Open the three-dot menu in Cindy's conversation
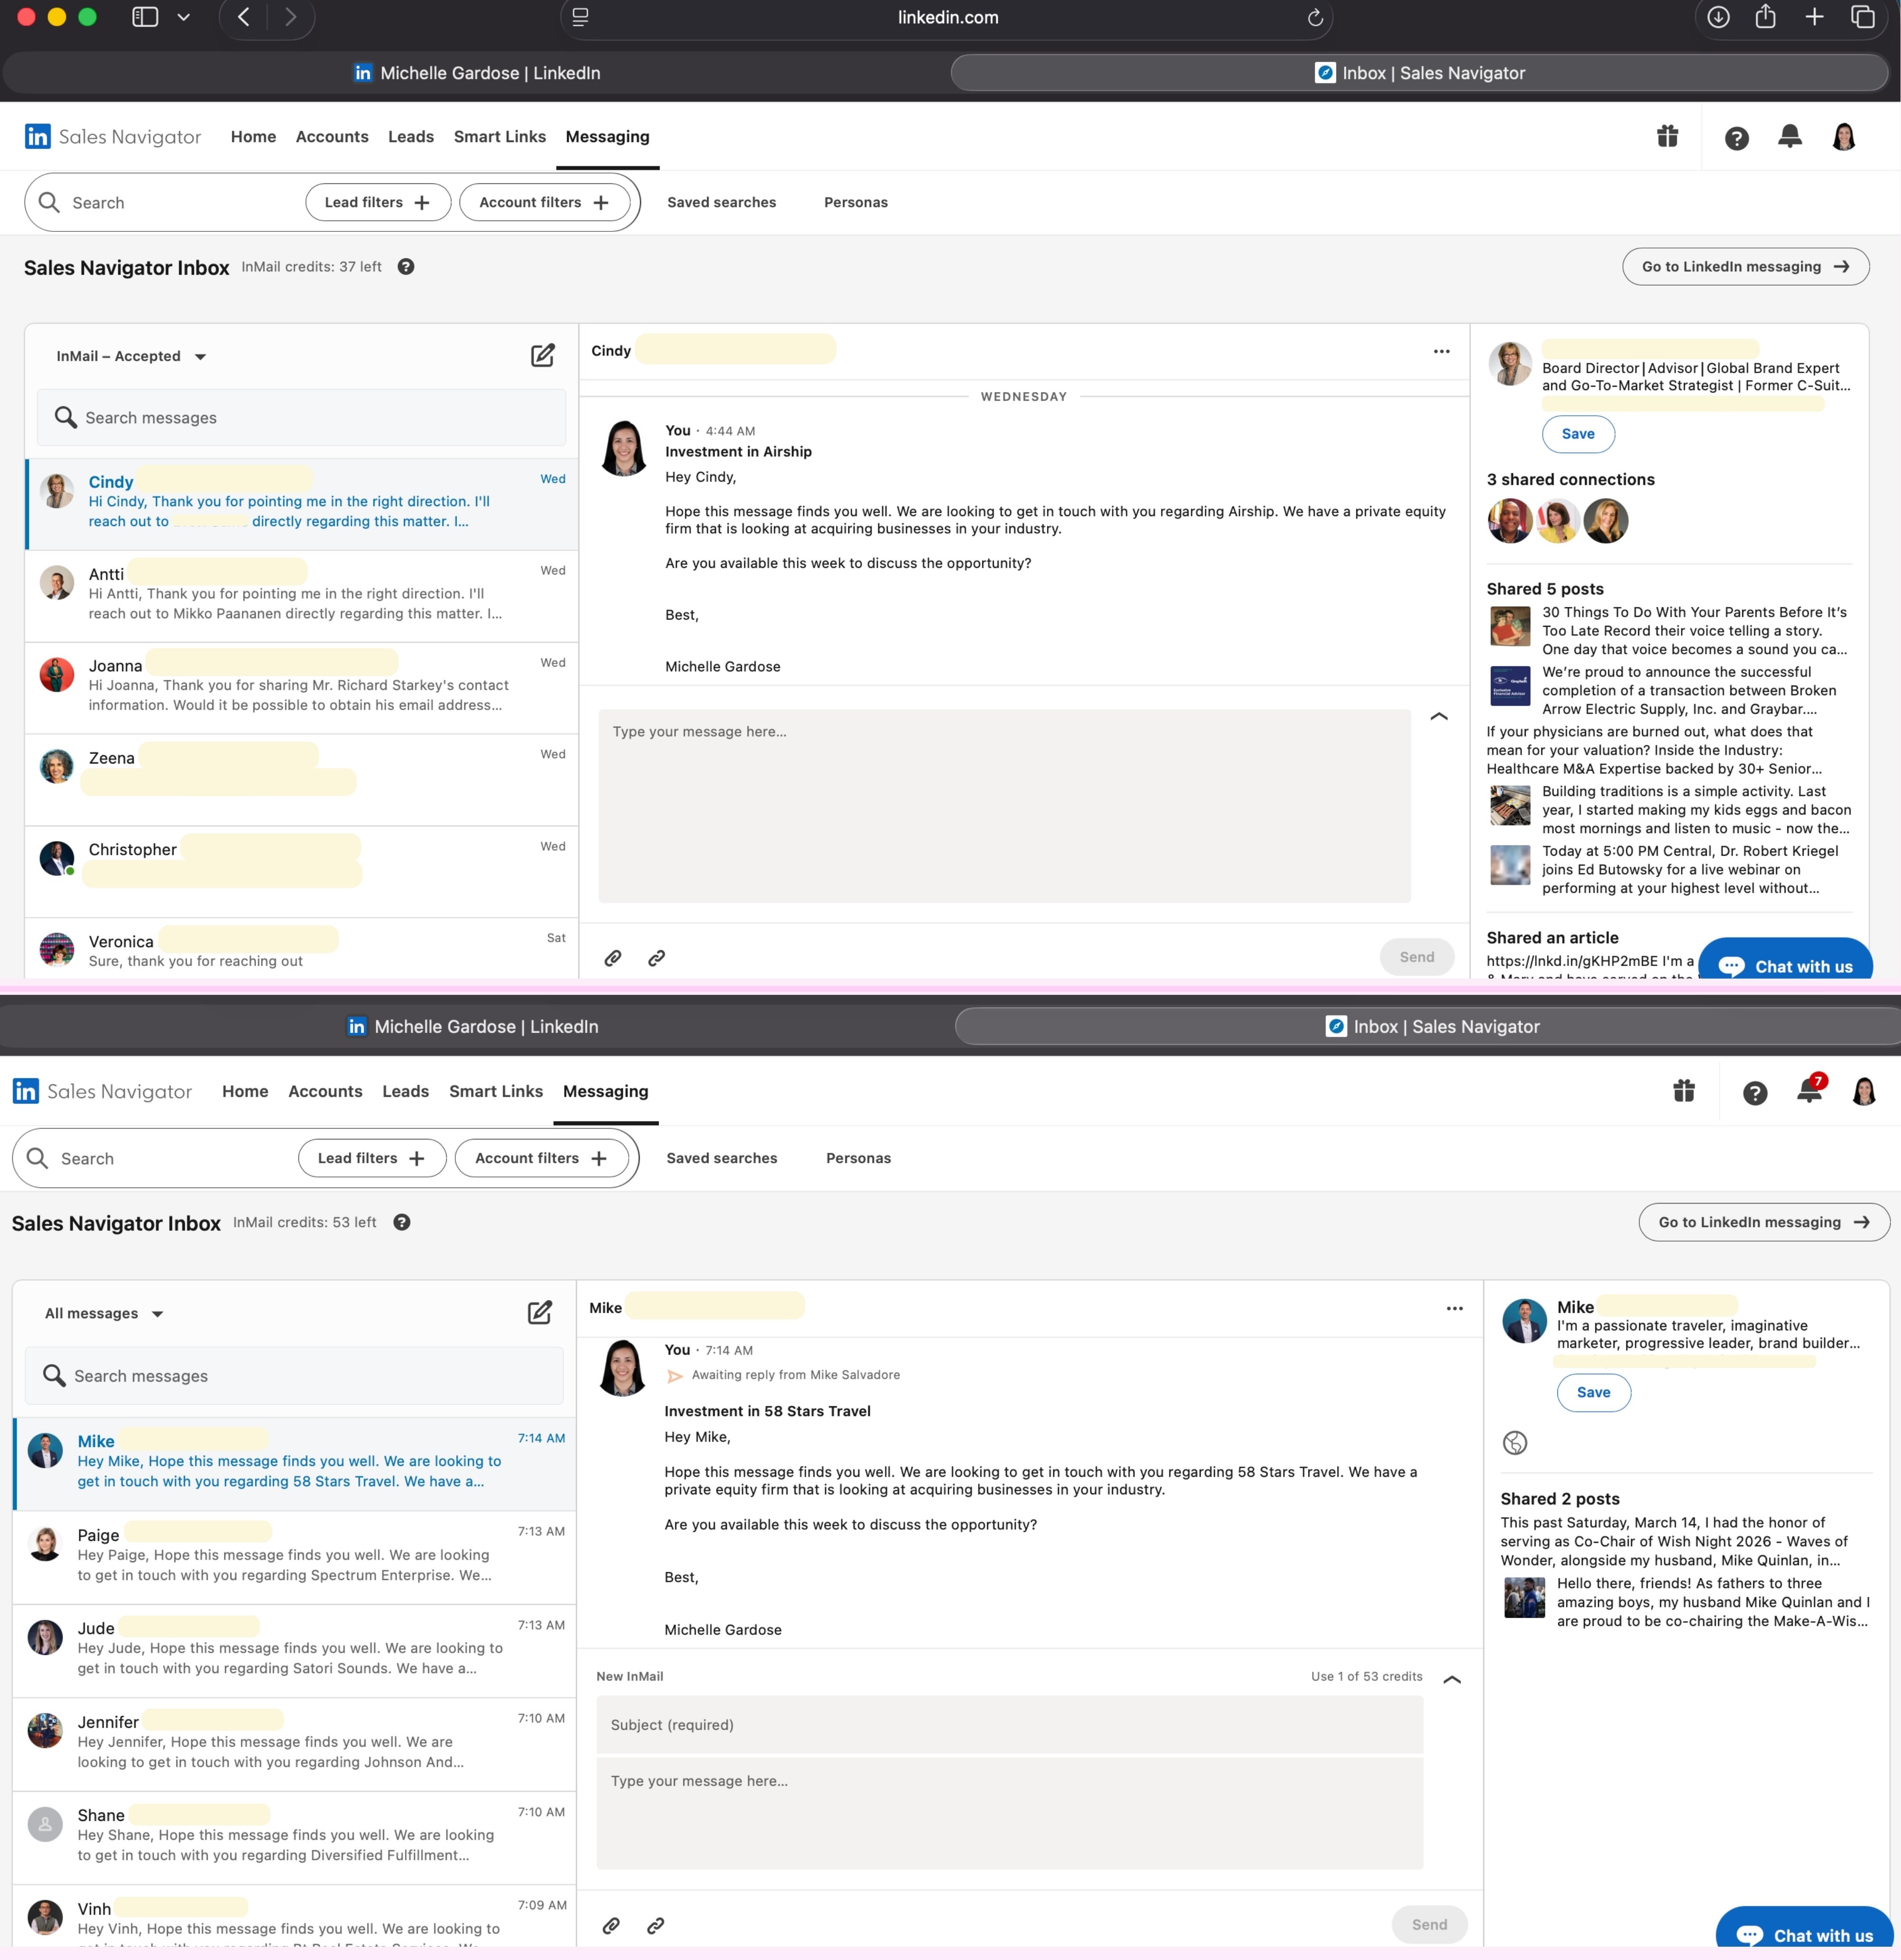Viewport: 1901px width, 1960px height. coord(1441,351)
